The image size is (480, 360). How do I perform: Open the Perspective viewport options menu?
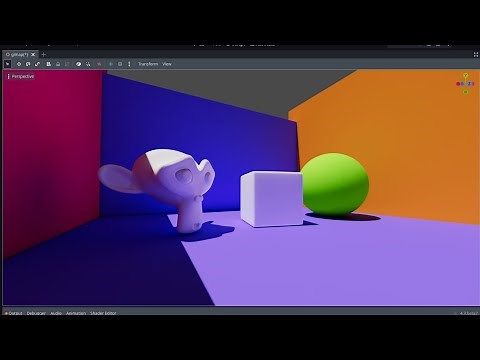[21, 76]
